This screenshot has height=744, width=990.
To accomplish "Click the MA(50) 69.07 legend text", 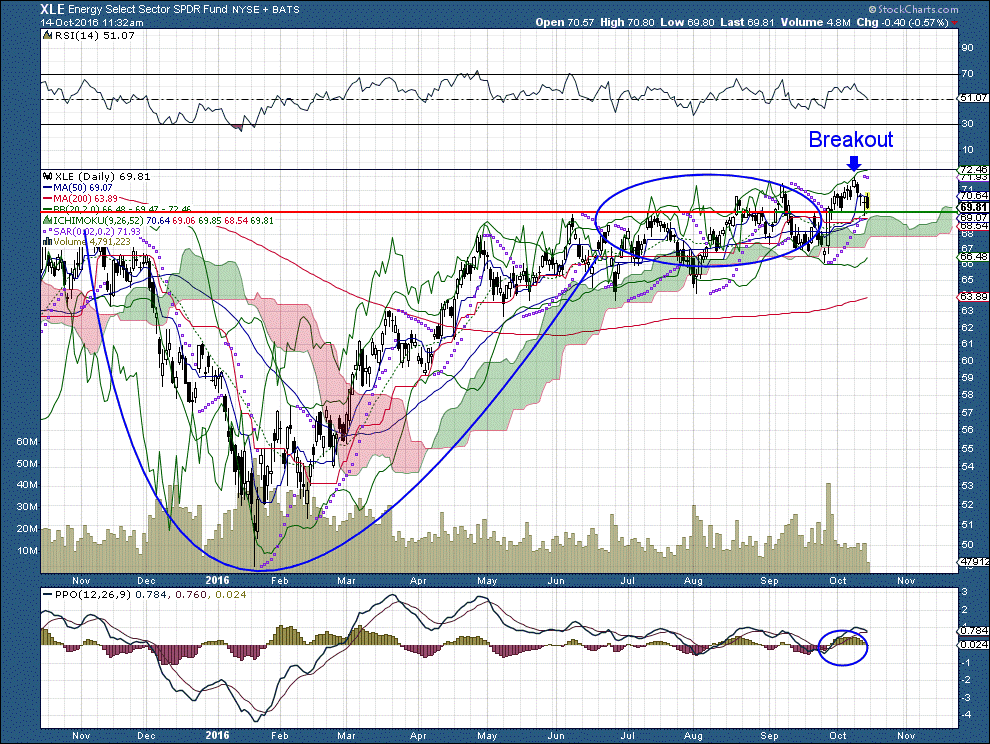I will click(x=83, y=188).
